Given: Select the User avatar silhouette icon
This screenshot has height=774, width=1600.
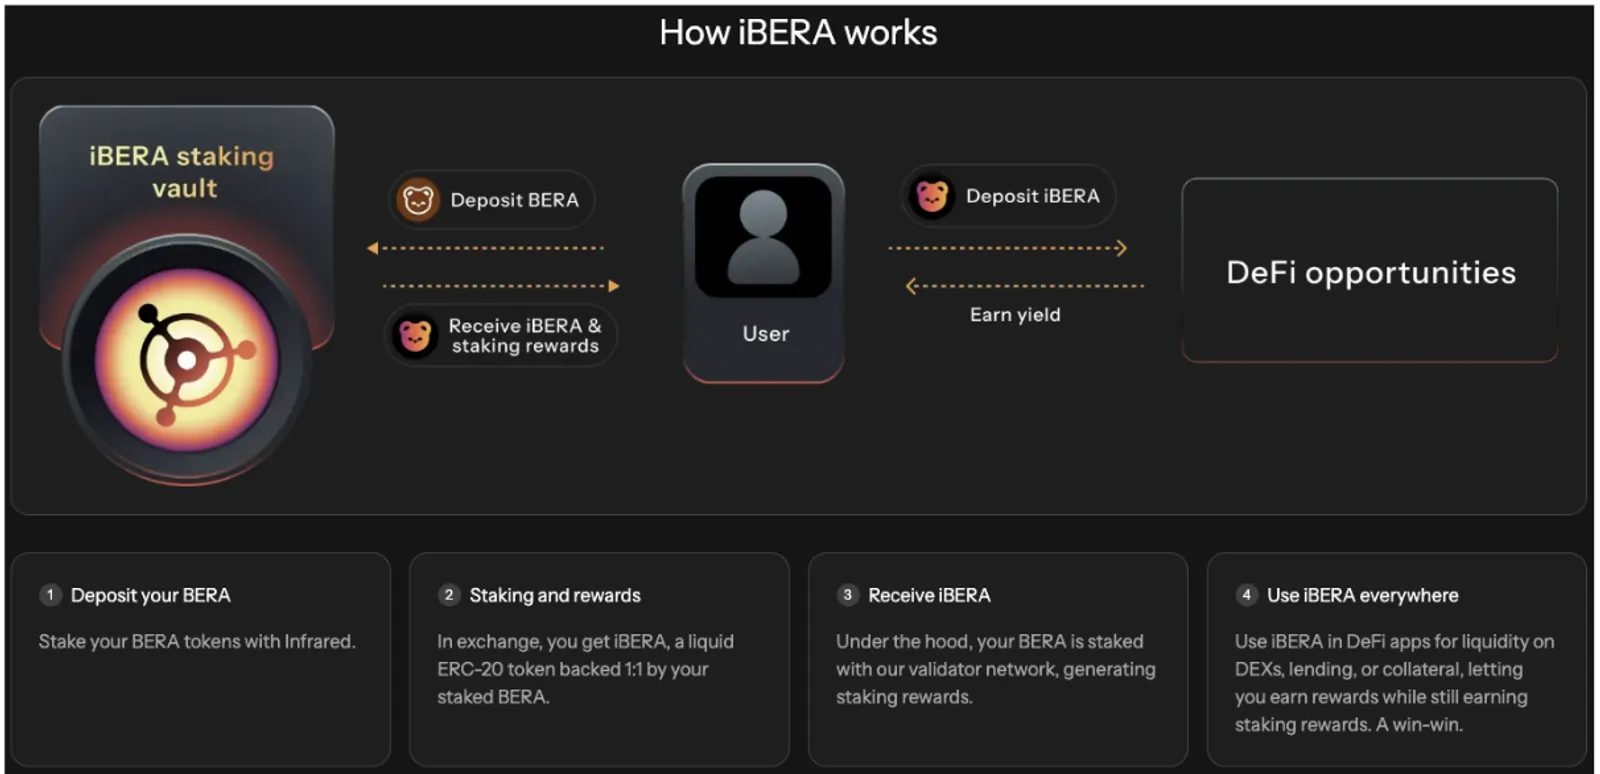Looking at the screenshot, I should 763,238.
